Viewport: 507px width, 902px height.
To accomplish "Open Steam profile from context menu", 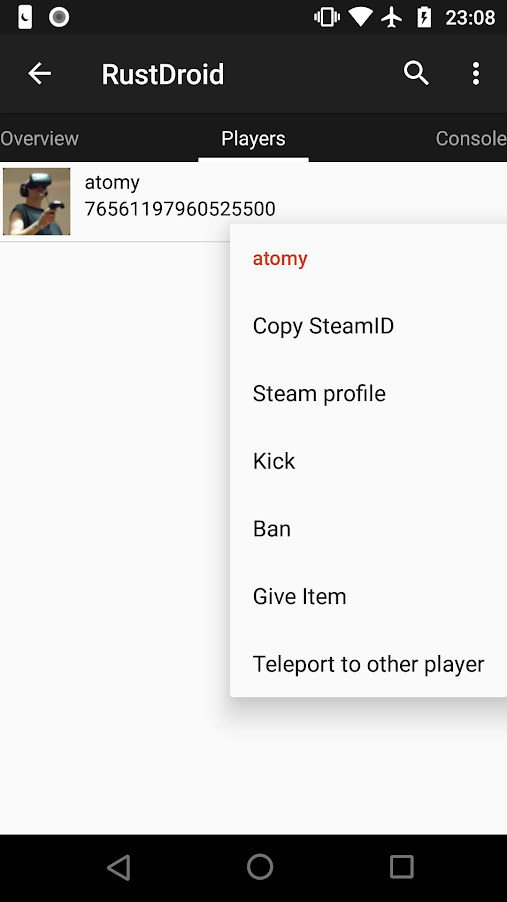I will point(368,393).
